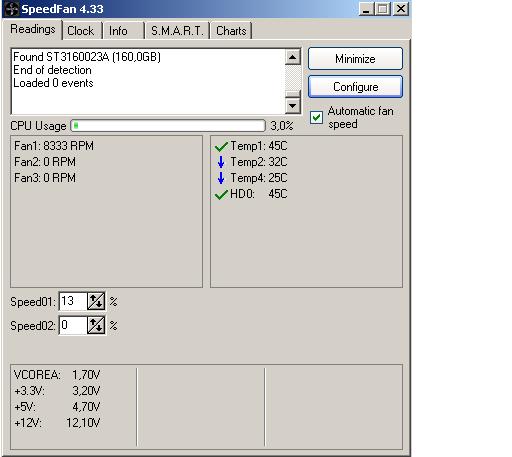
Task: Click the Minimize button in the panel
Action: [355, 59]
